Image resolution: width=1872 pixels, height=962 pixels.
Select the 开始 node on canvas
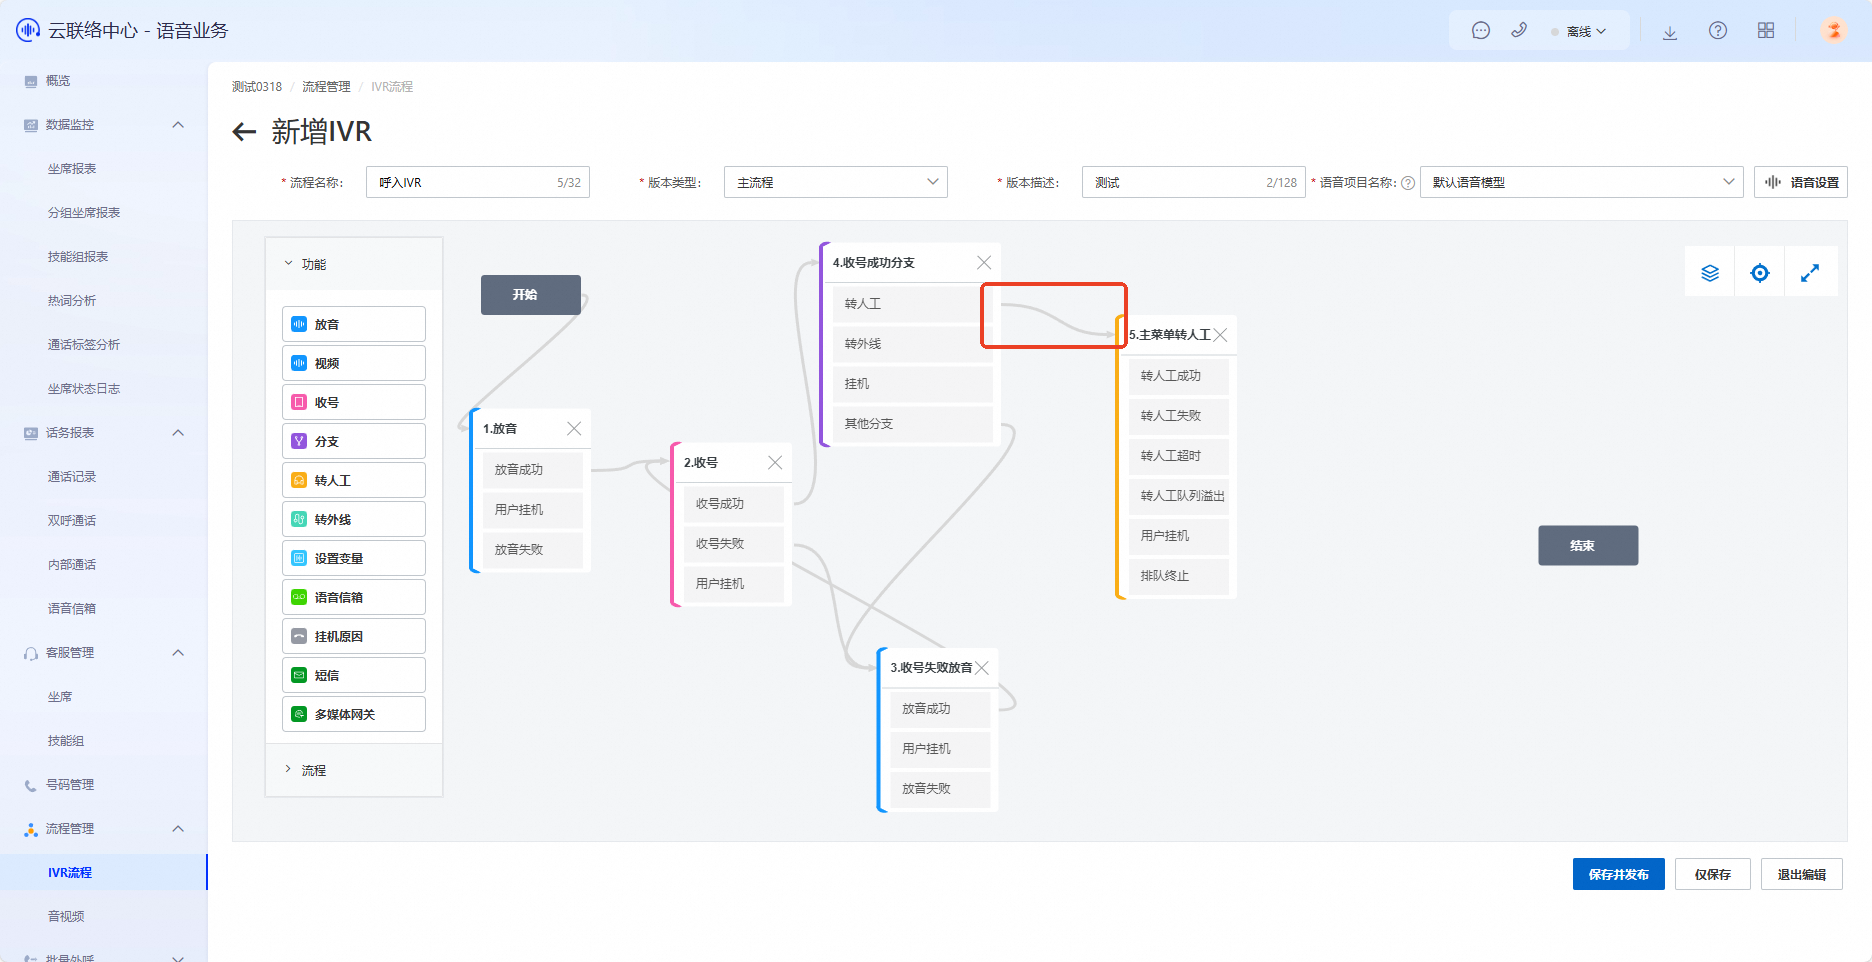point(531,295)
